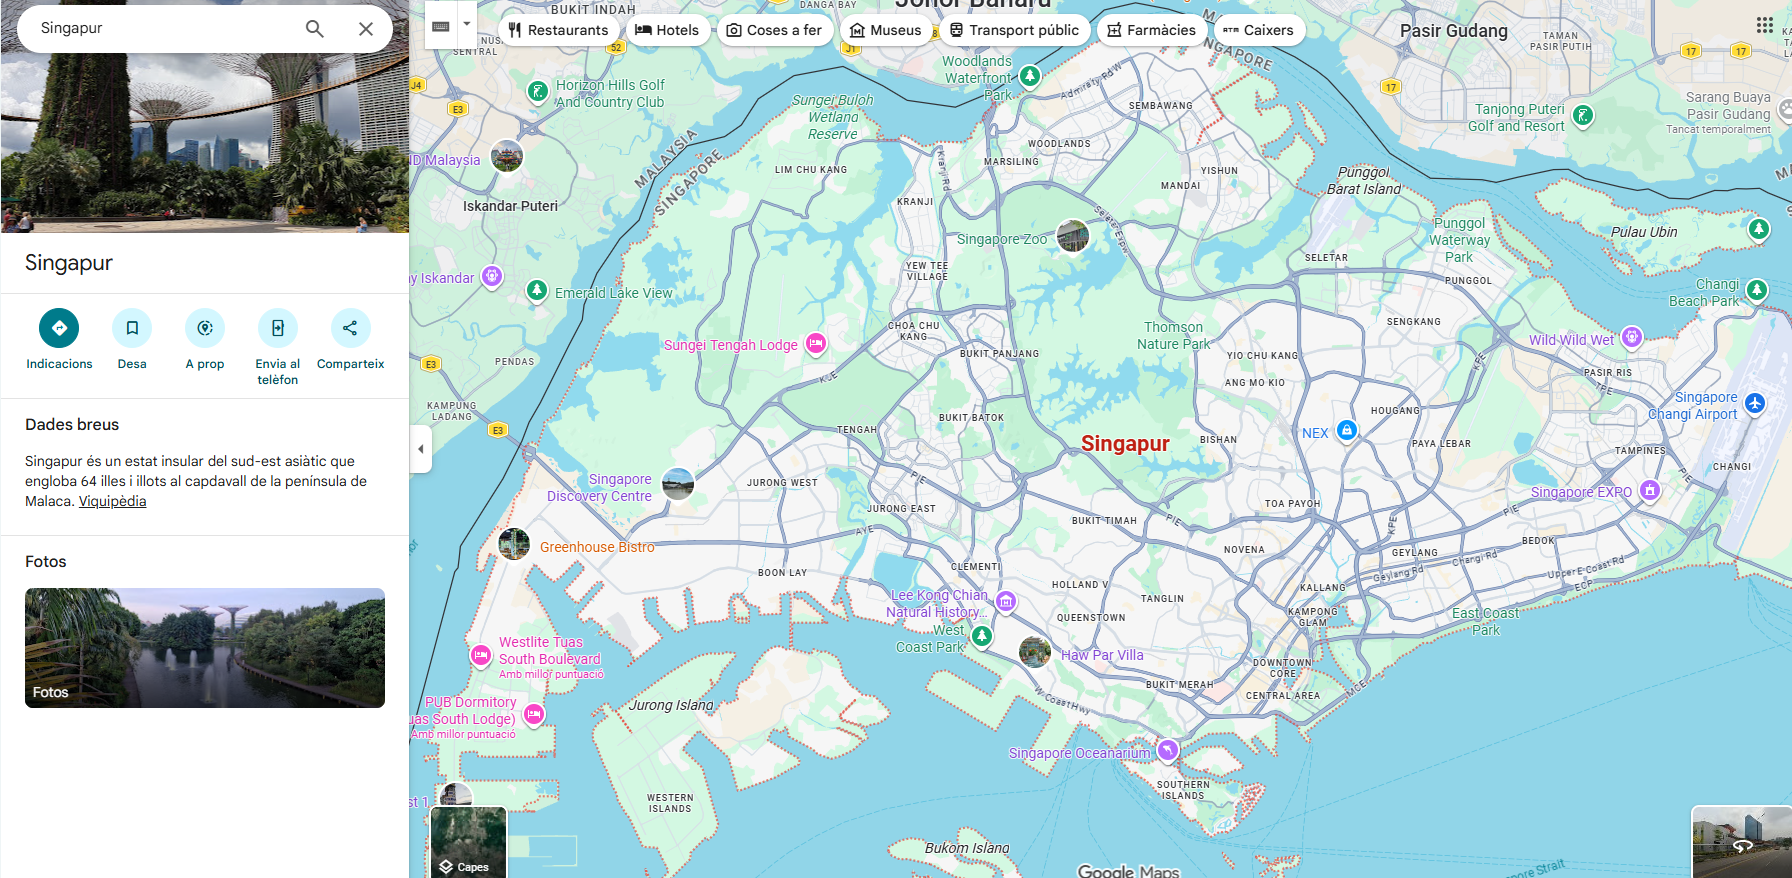Viewport: 1792px width, 878px height.
Task: Clear the search with the X icon
Action: [x=366, y=29]
